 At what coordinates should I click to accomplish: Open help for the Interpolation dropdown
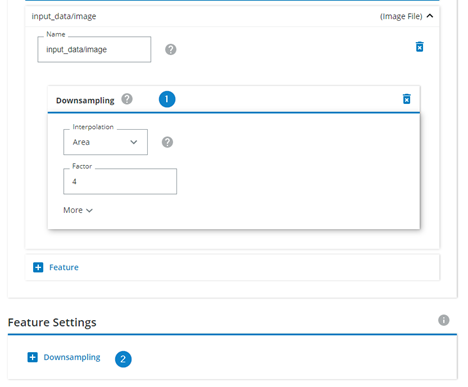(167, 142)
